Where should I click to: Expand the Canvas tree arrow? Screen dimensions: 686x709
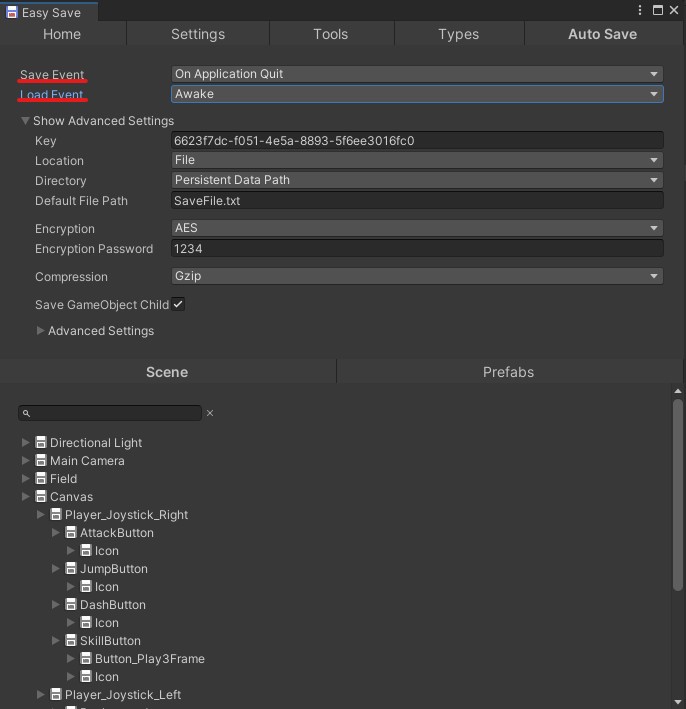25,496
